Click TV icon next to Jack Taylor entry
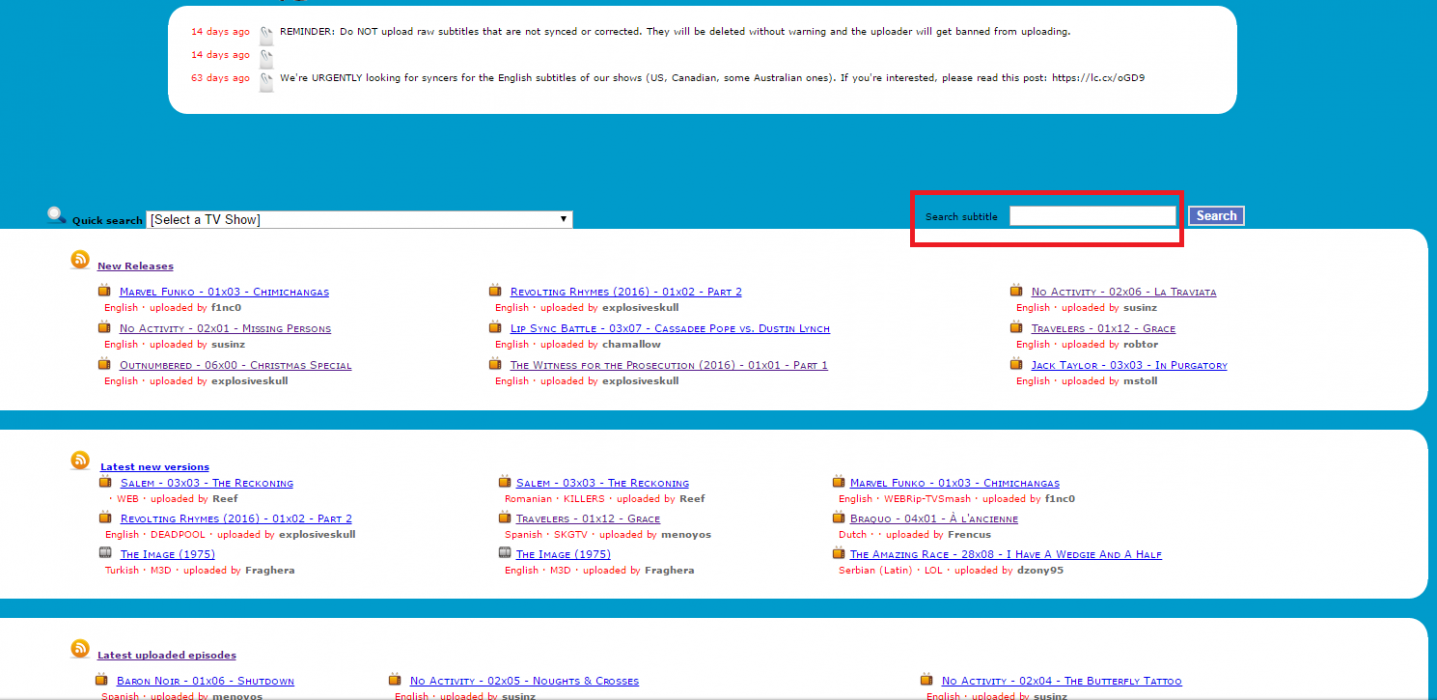The width and height of the screenshot is (1437, 700). (x=1016, y=364)
